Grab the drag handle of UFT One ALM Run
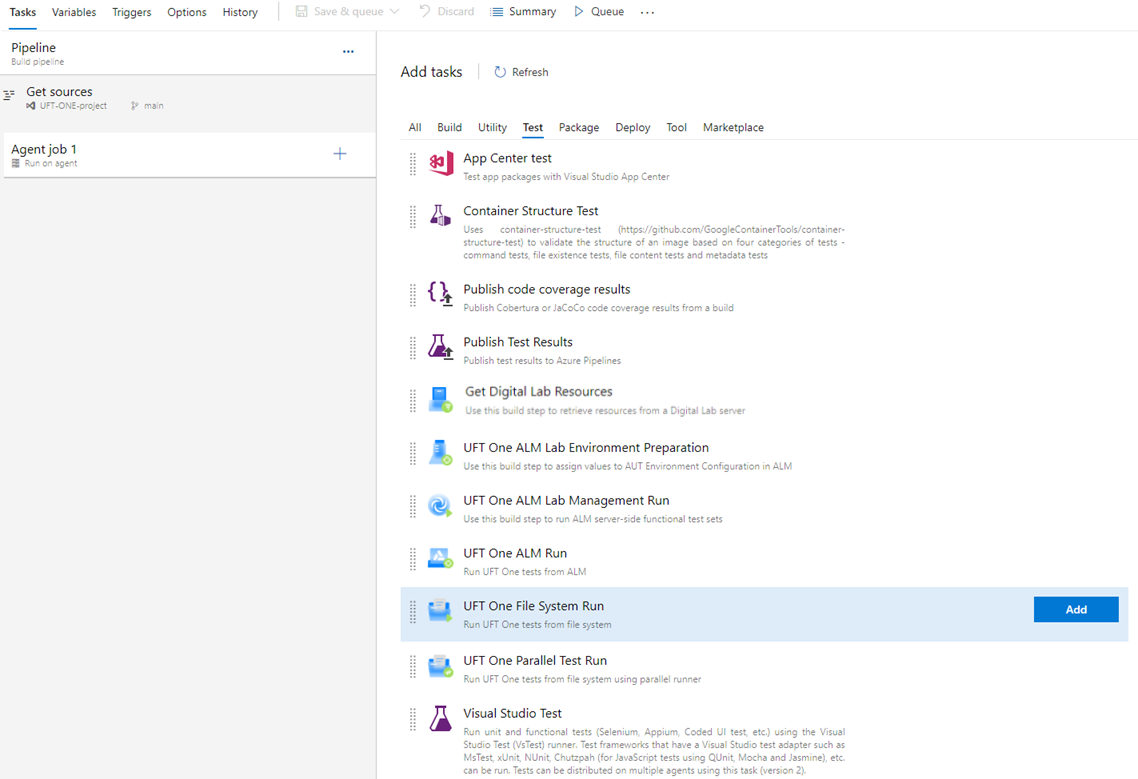The height and width of the screenshot is (779, 1138). click(x=413, y=559)
